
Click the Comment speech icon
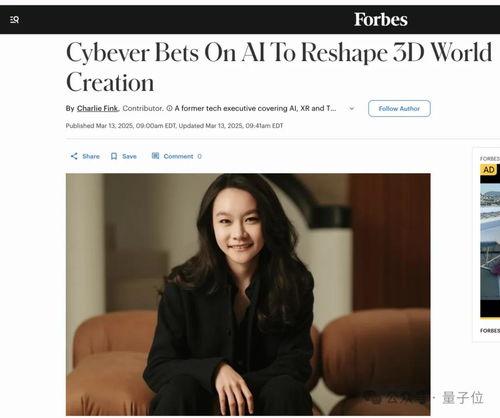tap(155, 156)
